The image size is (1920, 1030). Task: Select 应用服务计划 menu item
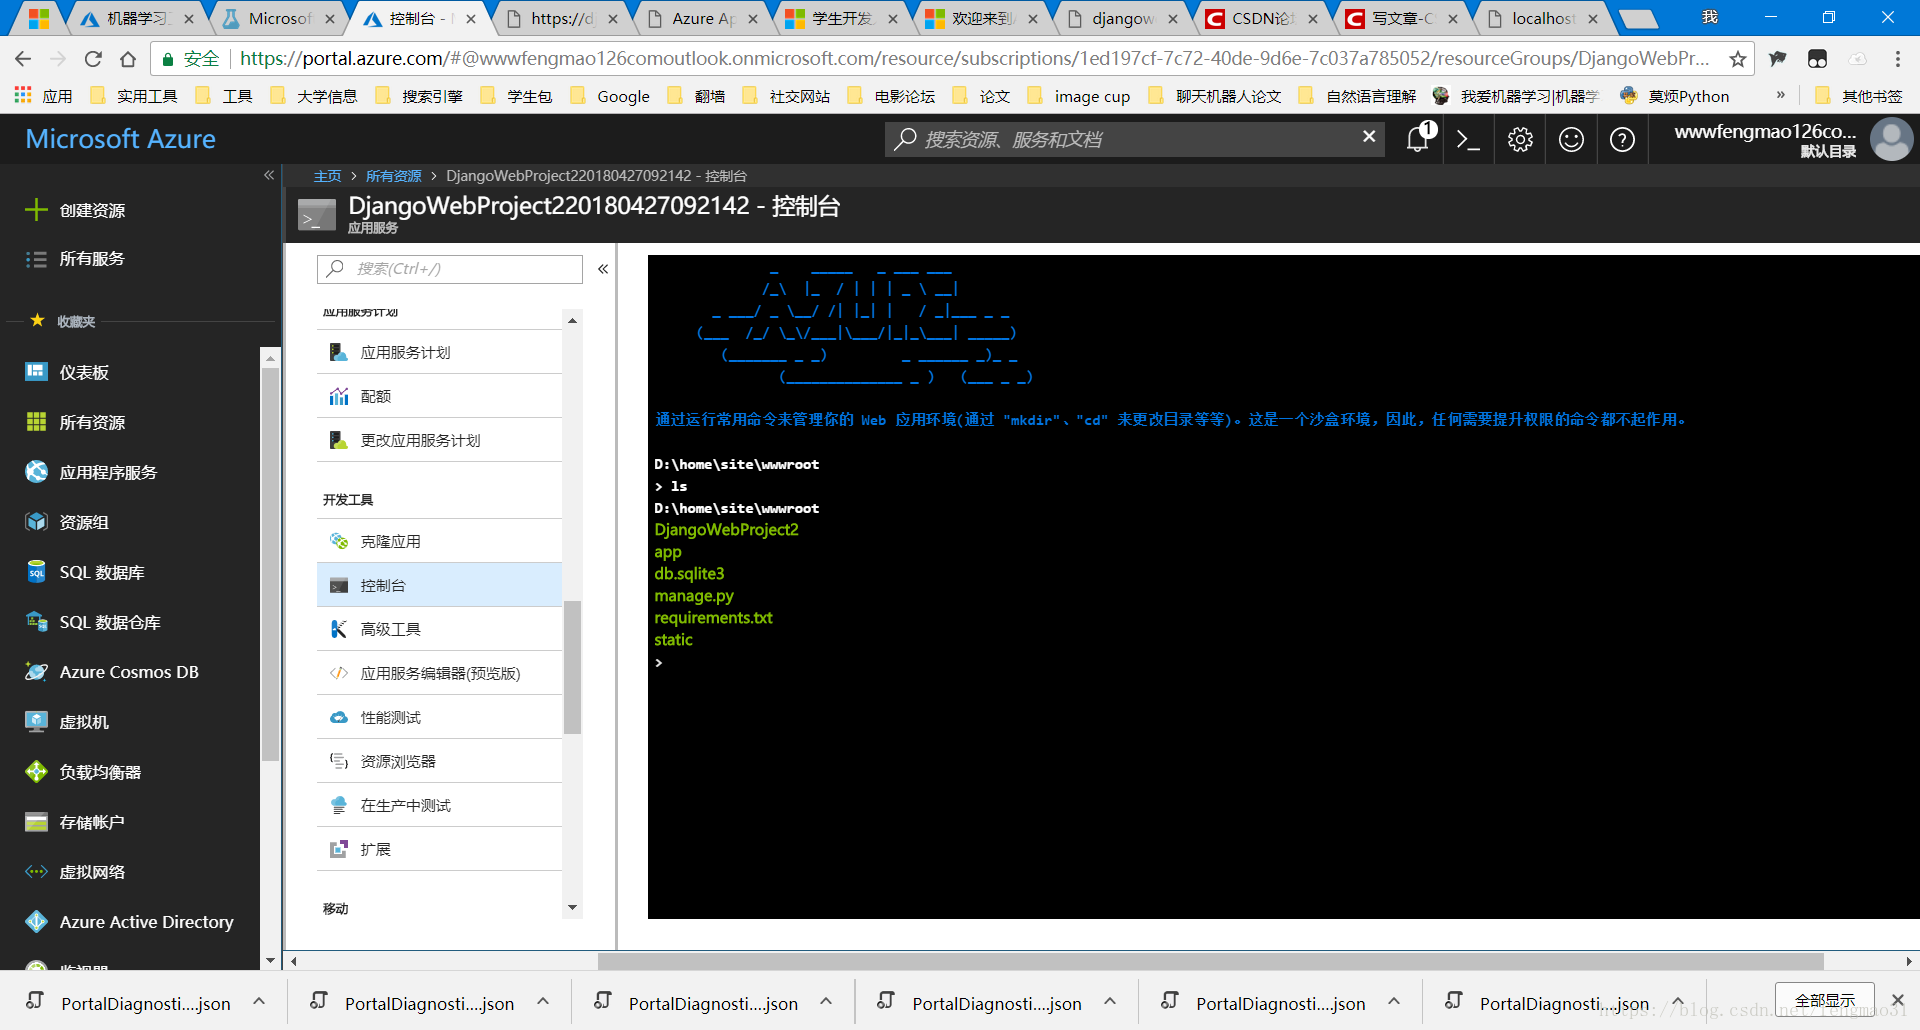(x=439, y=352)
